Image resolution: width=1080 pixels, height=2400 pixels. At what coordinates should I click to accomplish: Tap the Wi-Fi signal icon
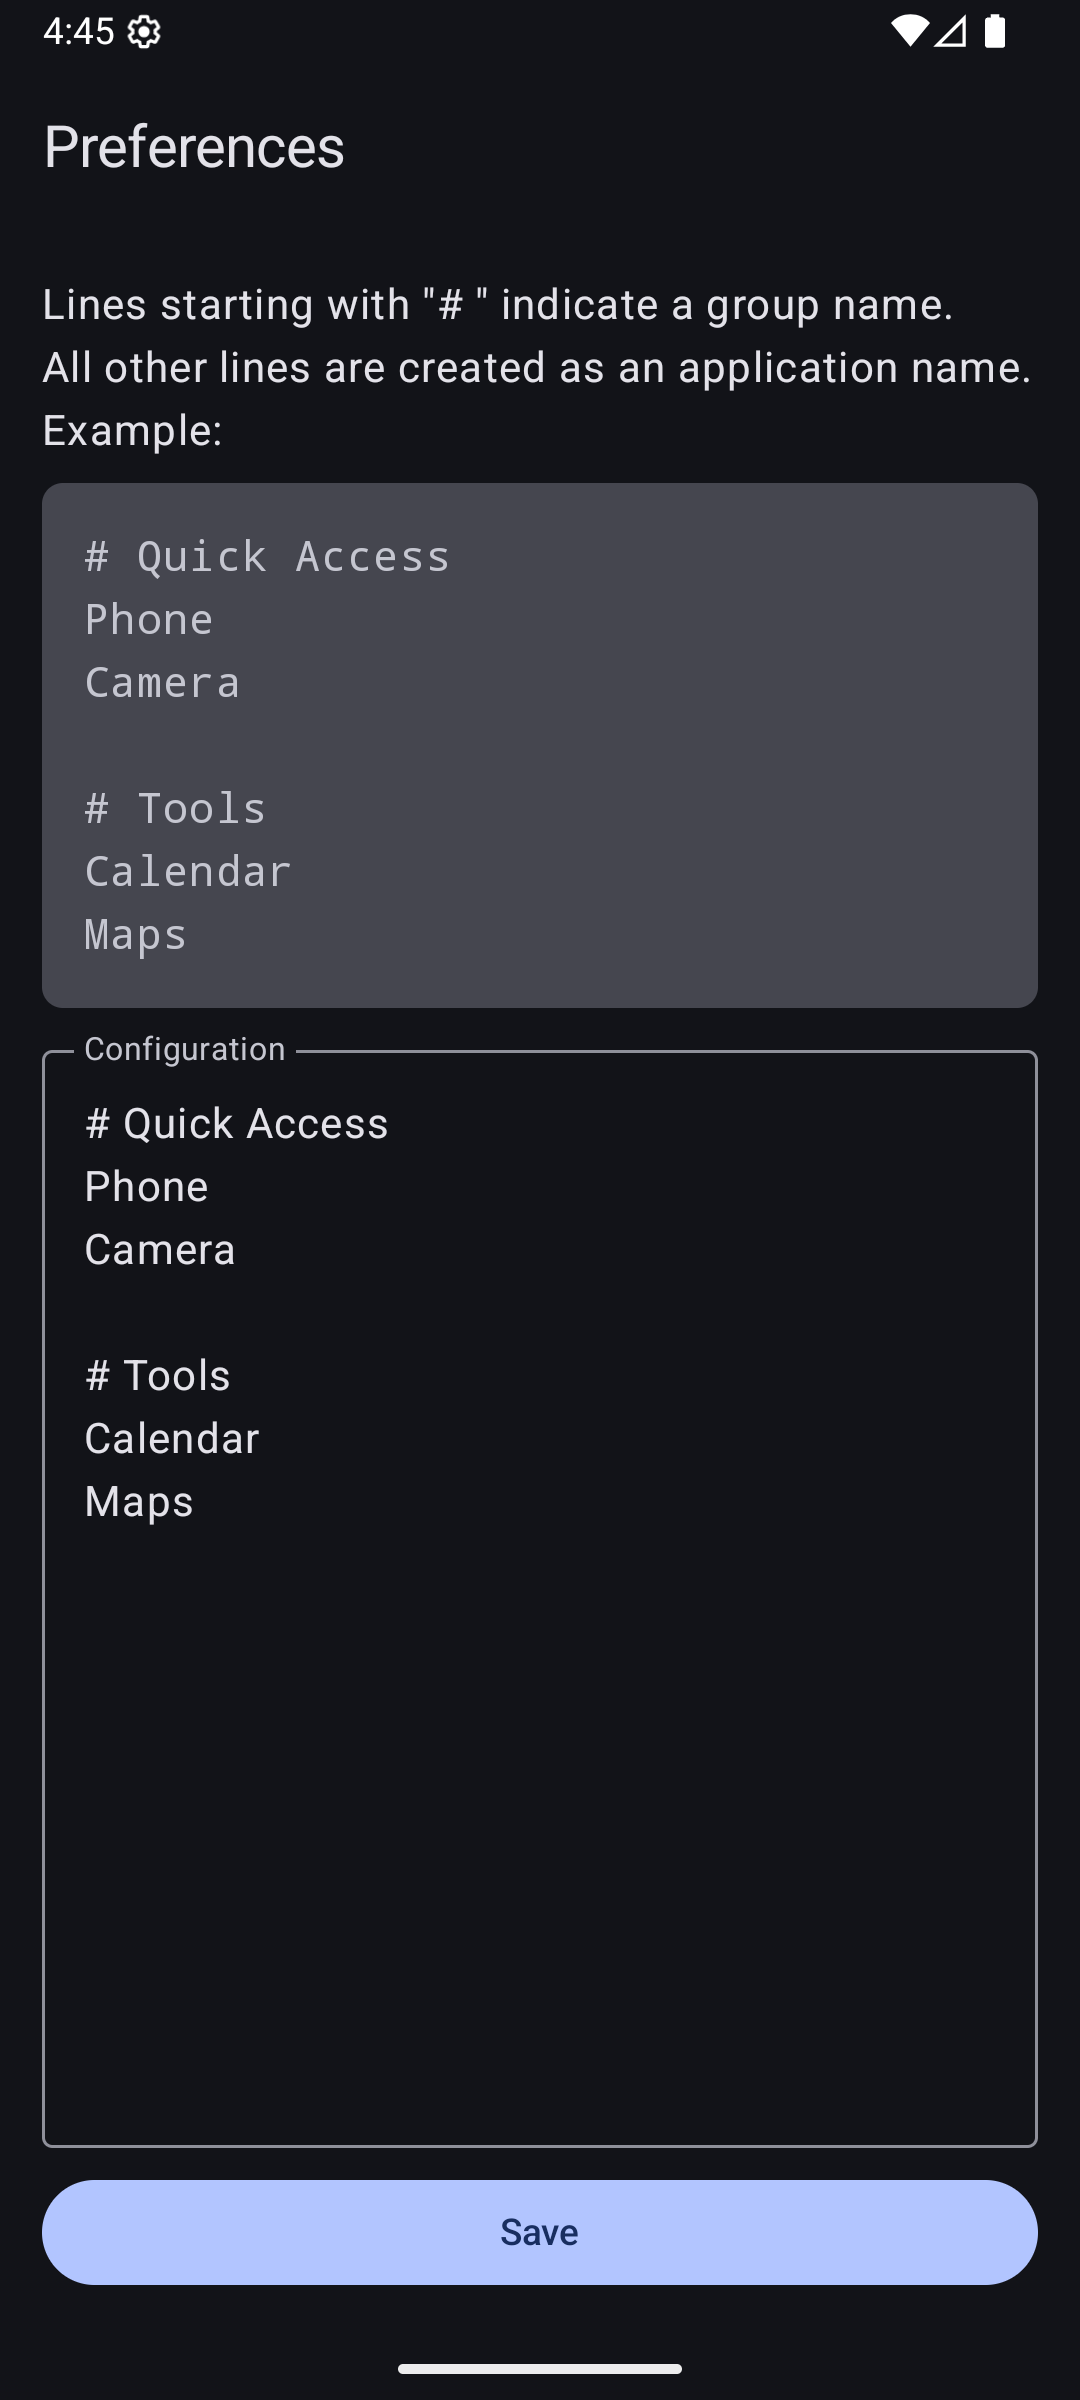(908, 32)
